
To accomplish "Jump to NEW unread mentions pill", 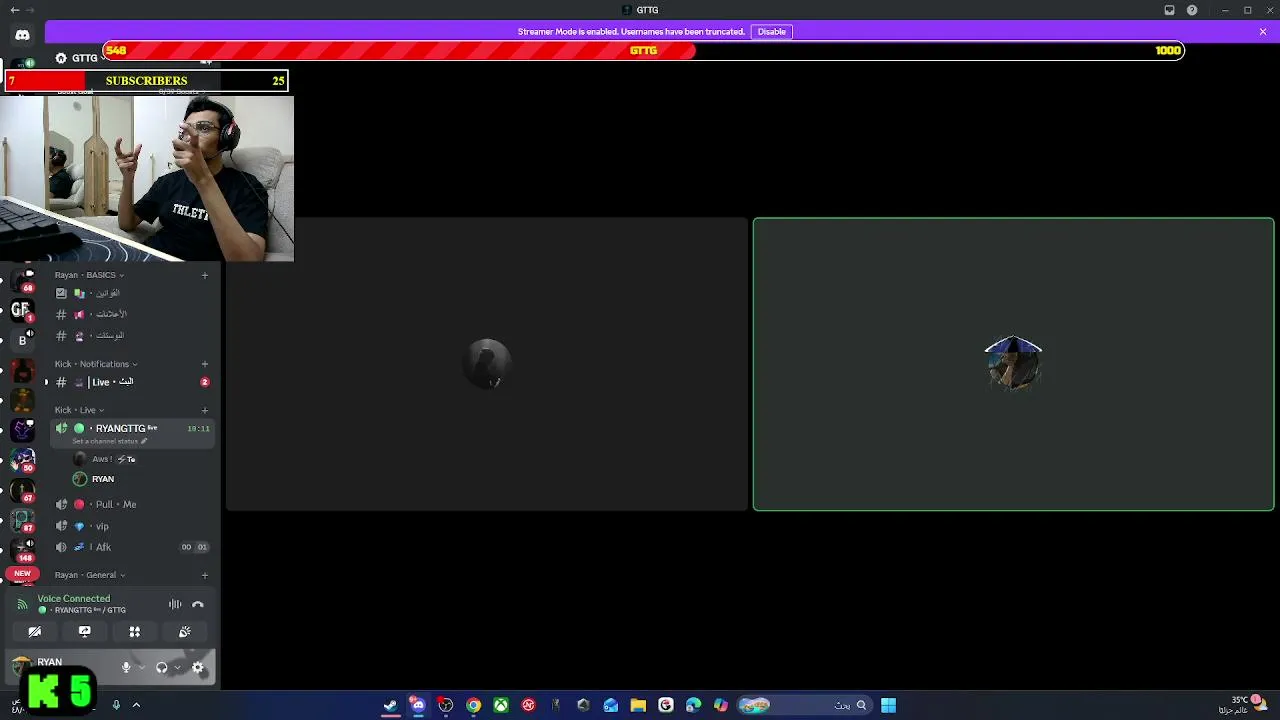I will [x=22, y=574].
